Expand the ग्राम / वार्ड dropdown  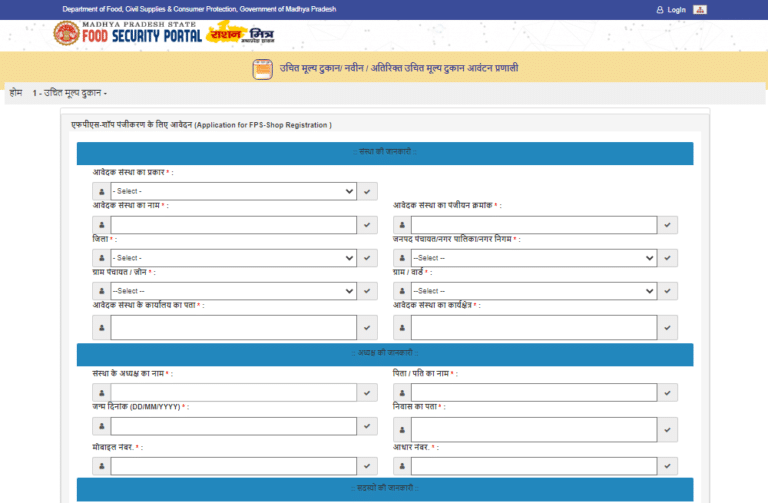click(534, 291)
